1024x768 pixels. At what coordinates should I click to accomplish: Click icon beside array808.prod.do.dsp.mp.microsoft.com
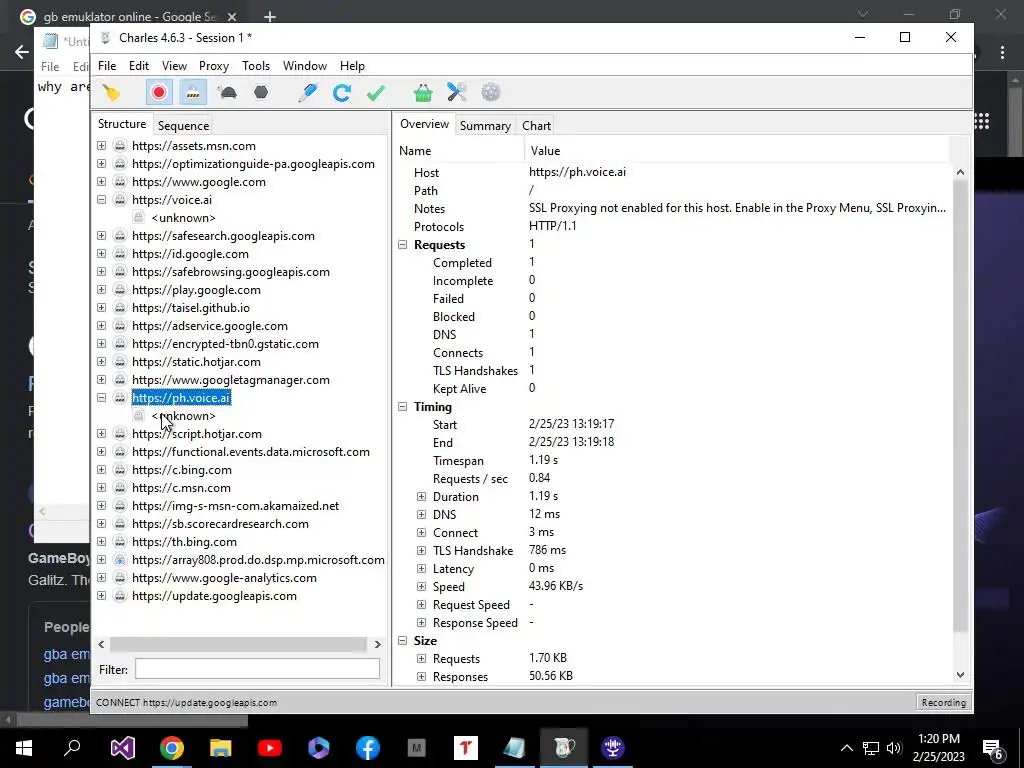pyautogui.click(x=120, y=560)
